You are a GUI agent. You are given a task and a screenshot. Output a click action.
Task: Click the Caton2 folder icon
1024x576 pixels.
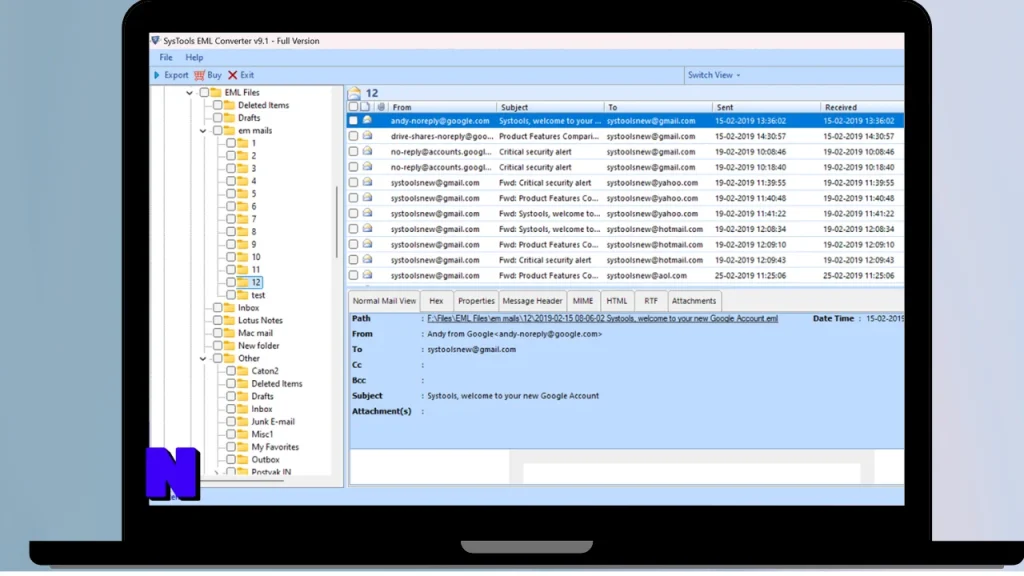pos(243,371)
